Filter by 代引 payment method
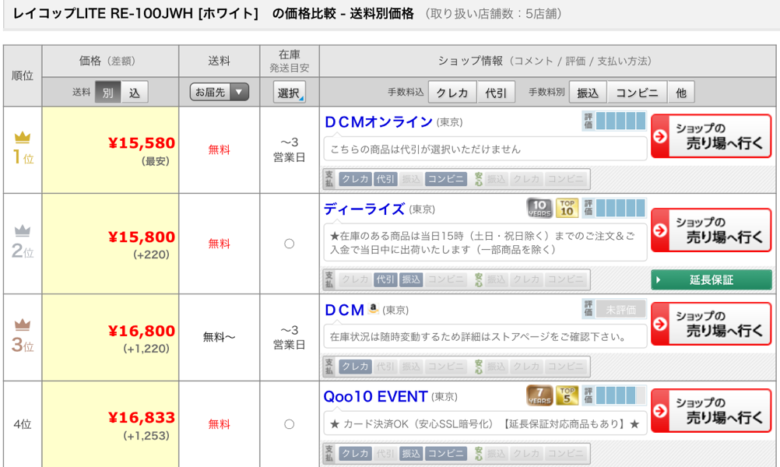780x467 pixels. 496,93
